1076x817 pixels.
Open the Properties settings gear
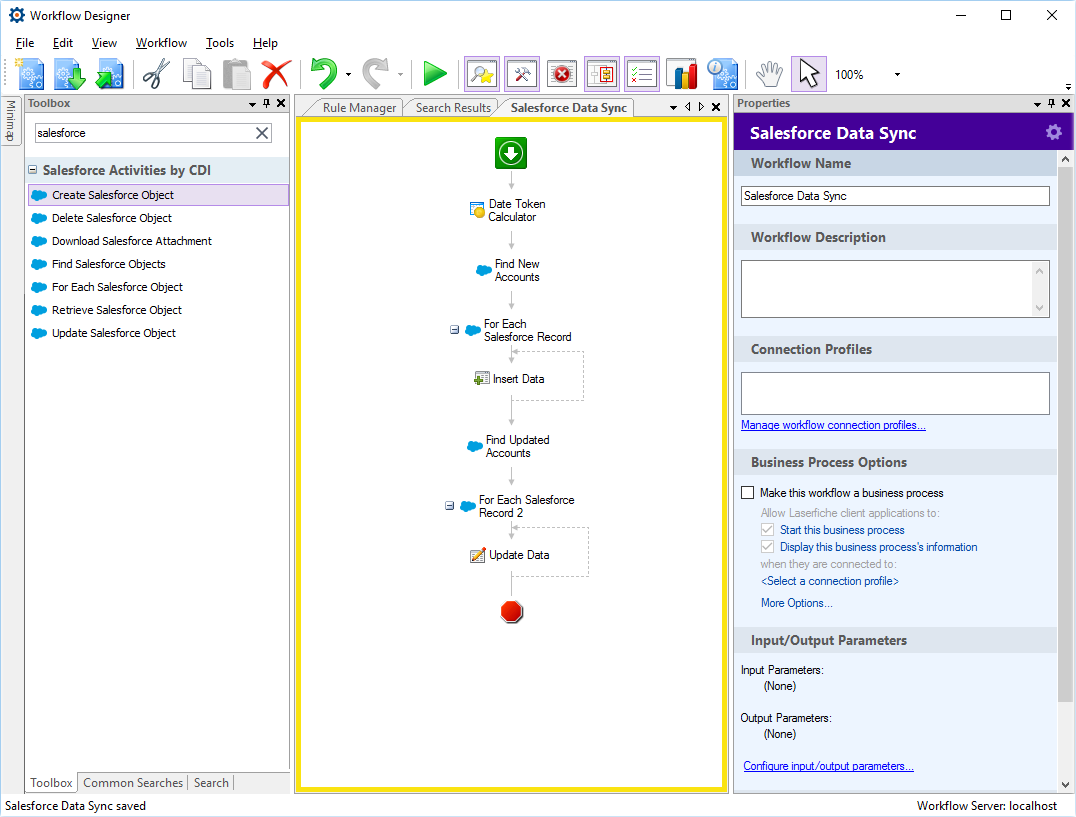click(x=1053, y=132)
